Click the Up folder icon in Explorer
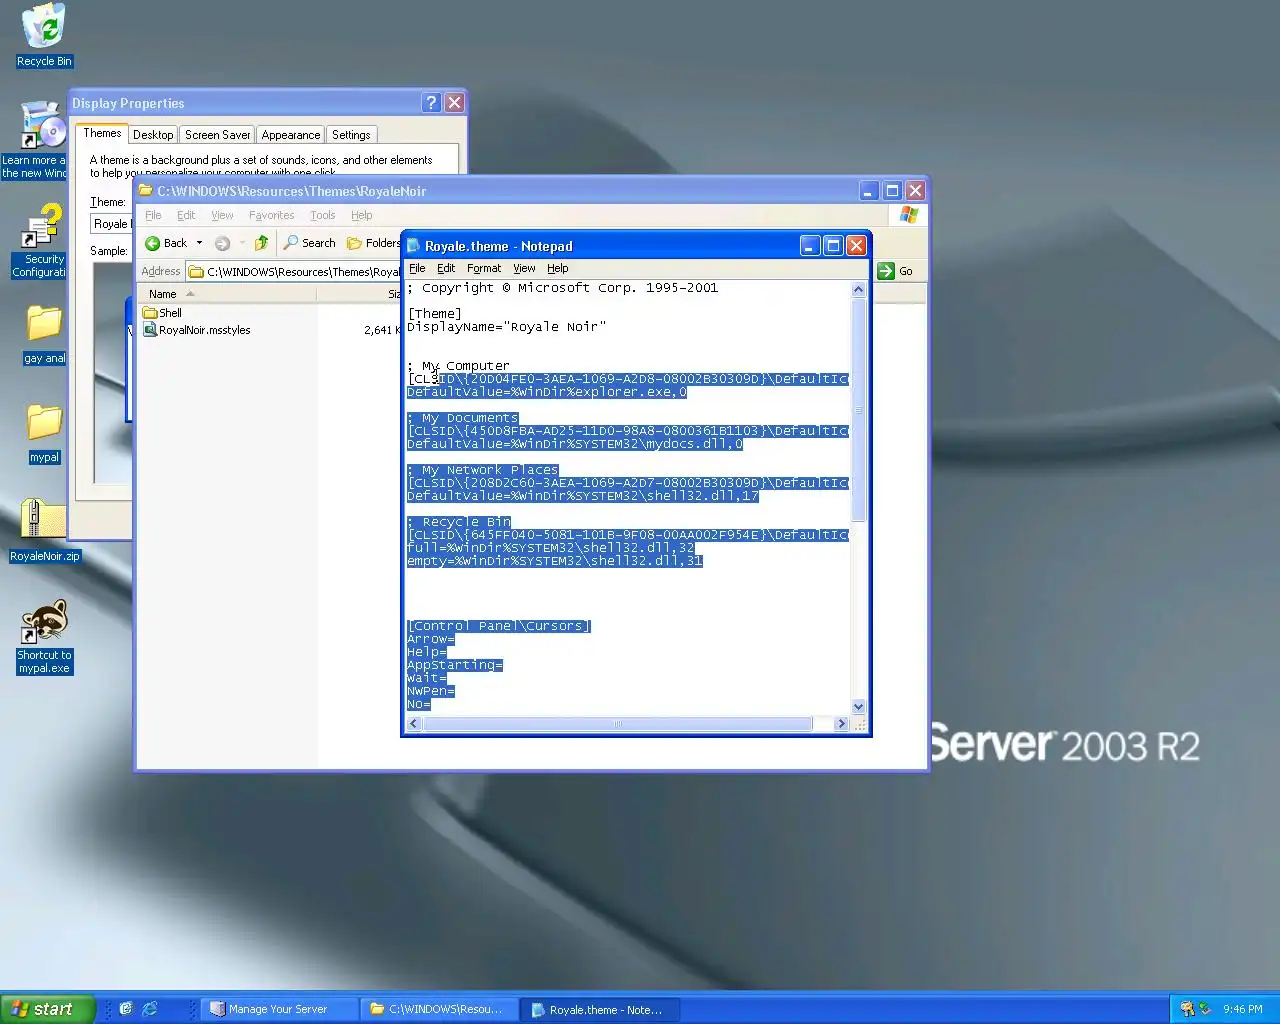 point(262,243)
